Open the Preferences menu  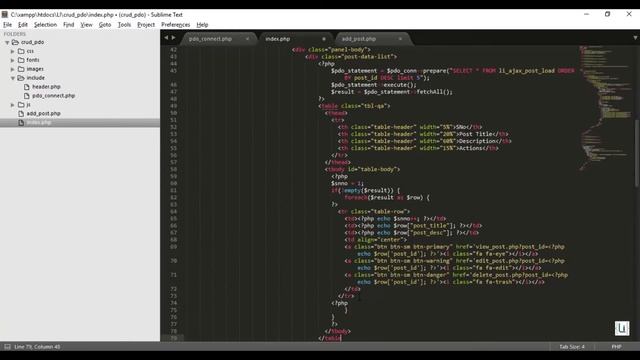[x=176, y=24]
